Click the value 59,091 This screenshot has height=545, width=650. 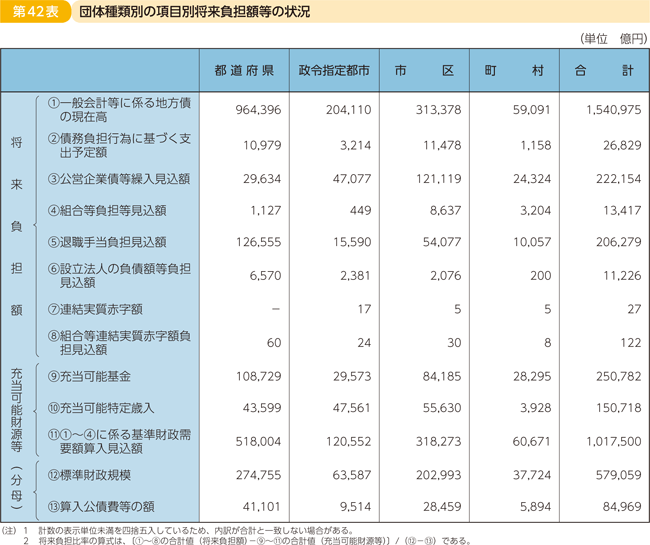tap(532, 110)
